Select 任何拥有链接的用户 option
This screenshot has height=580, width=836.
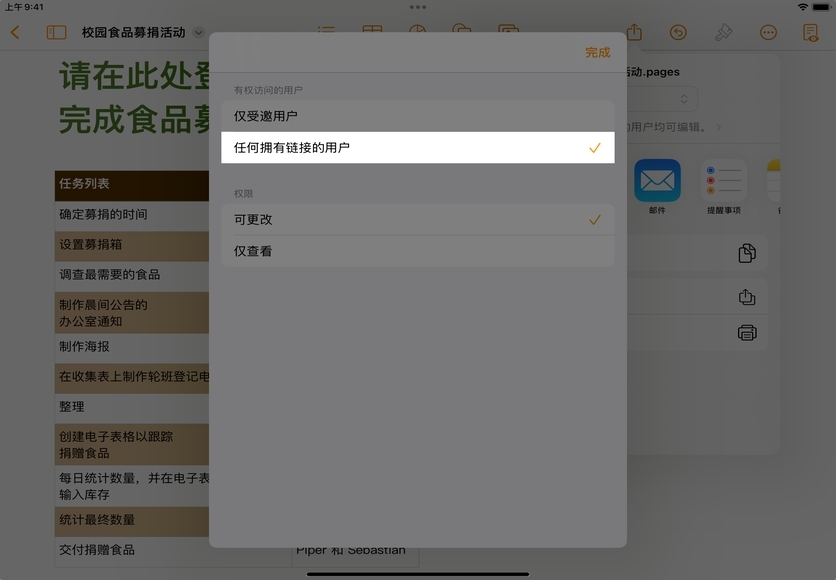tap(417, 148)
